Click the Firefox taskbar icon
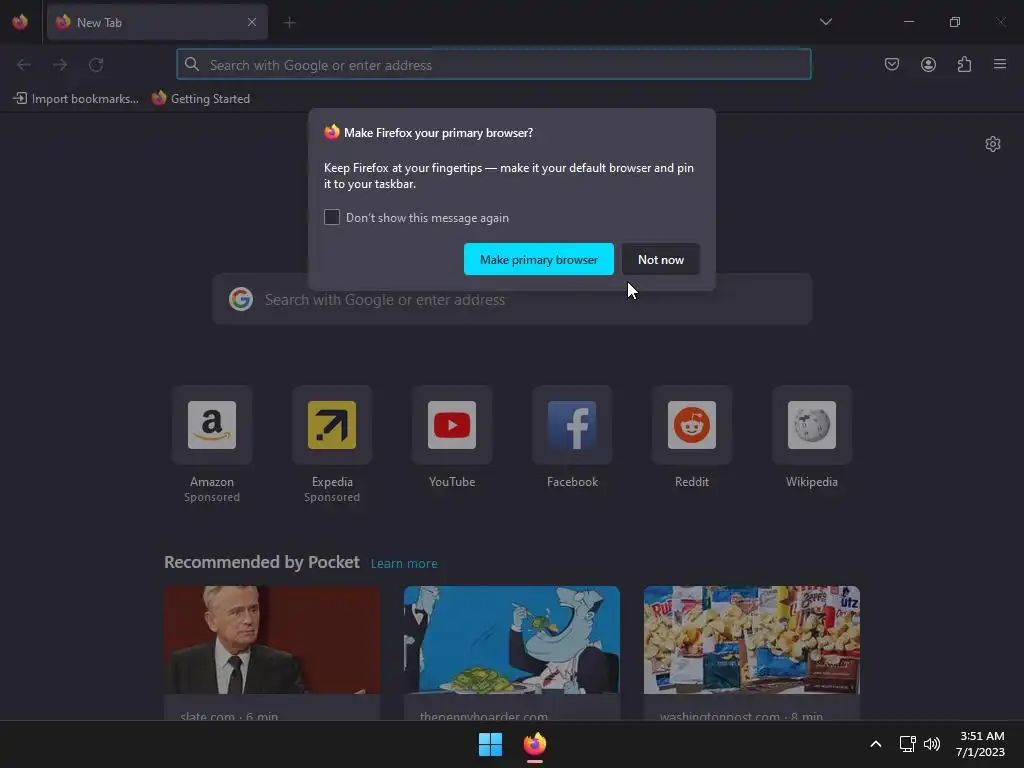This screenshot has width=1024, height=768. coord(534,744)
